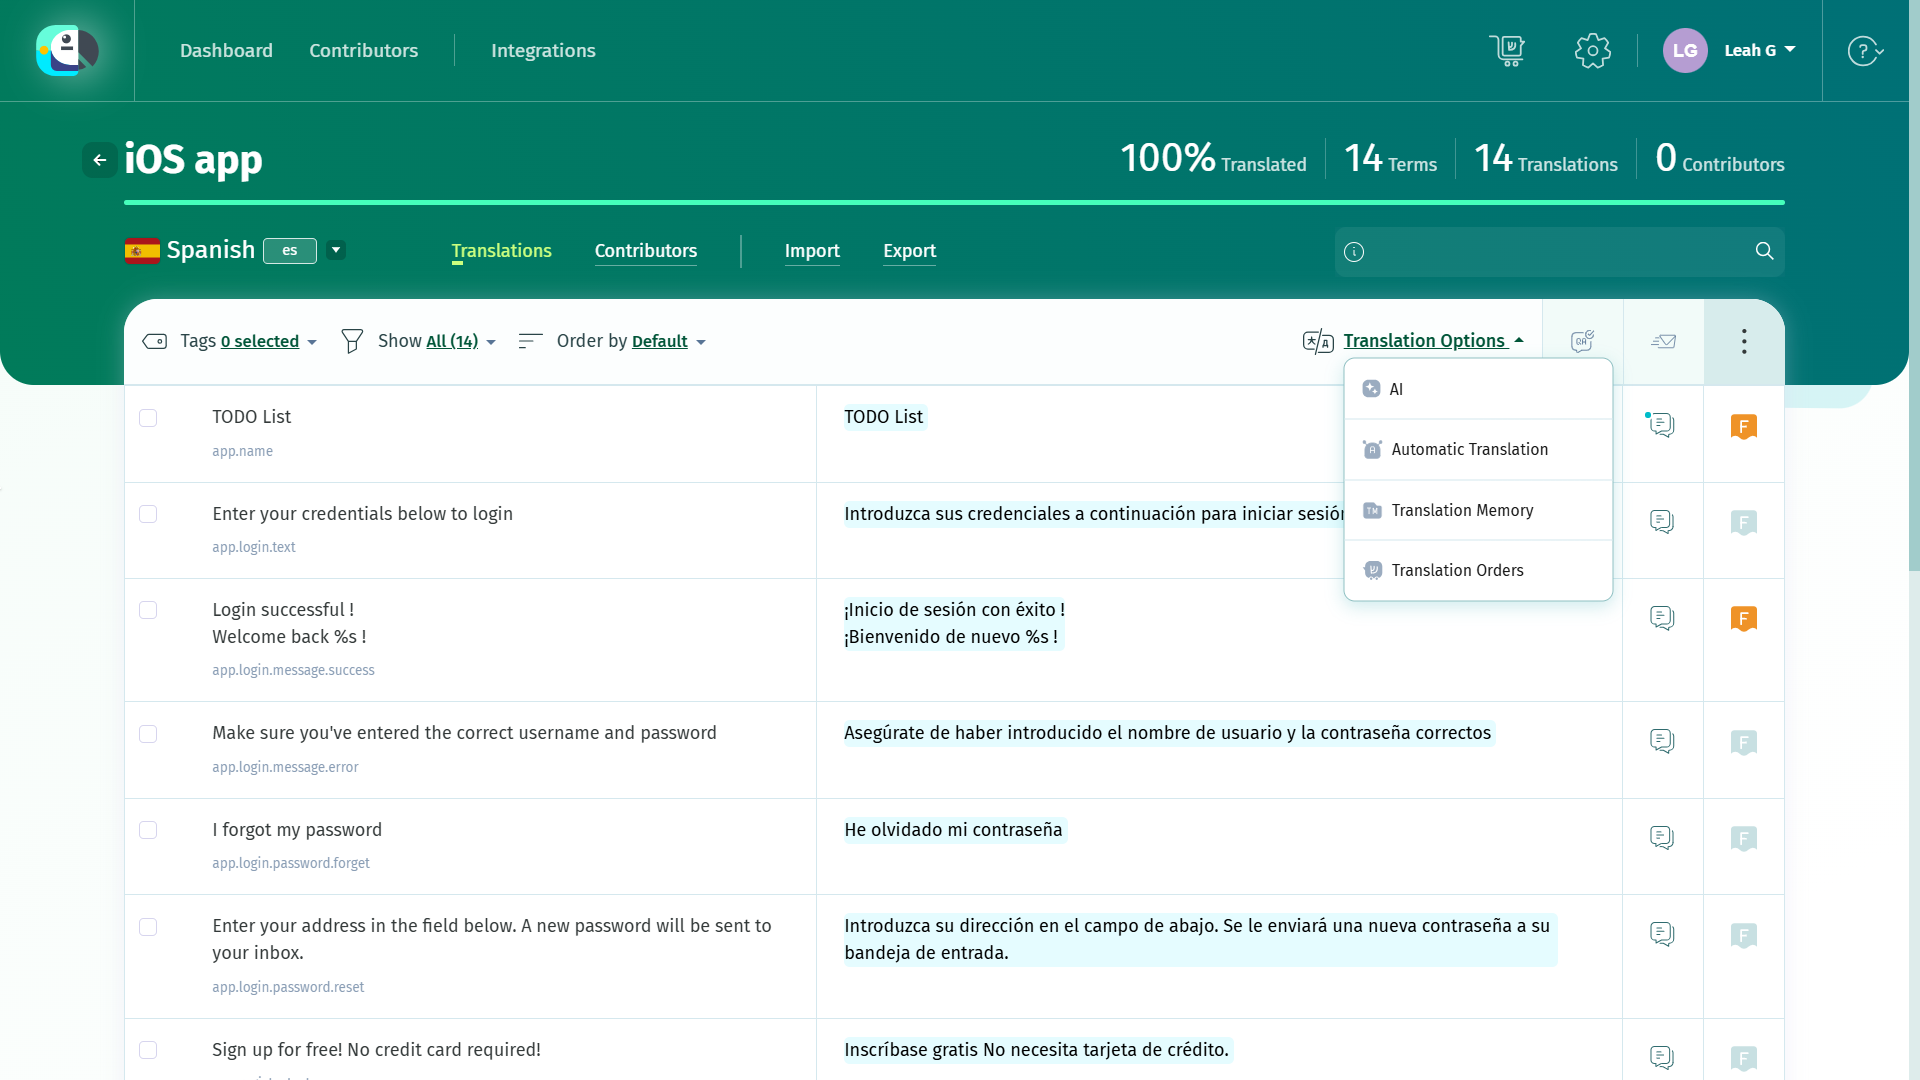This screenshot has width=1920, height=1080.
Task: Select Translation Memory menu option
Action: pyautogui.click(x=1462, y=511)
